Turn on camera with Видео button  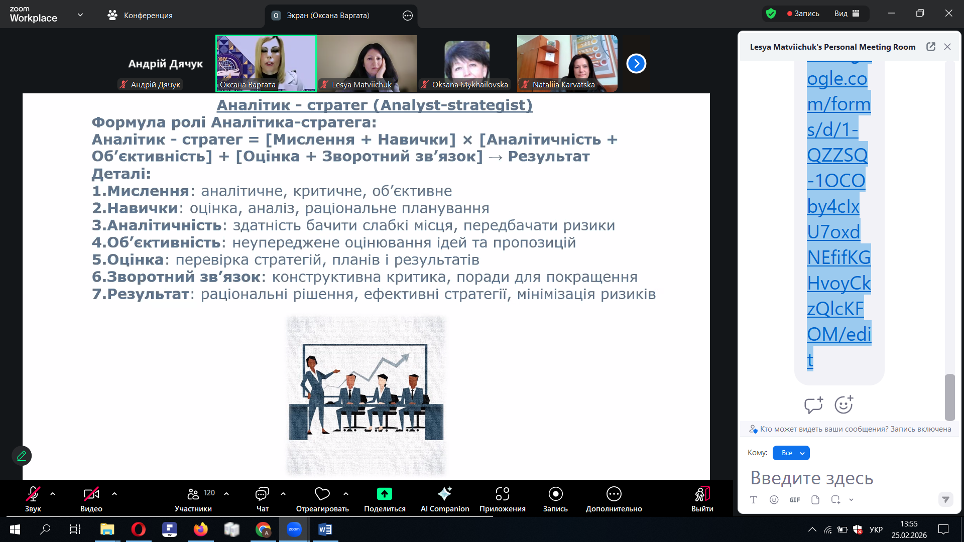[91, 494]
